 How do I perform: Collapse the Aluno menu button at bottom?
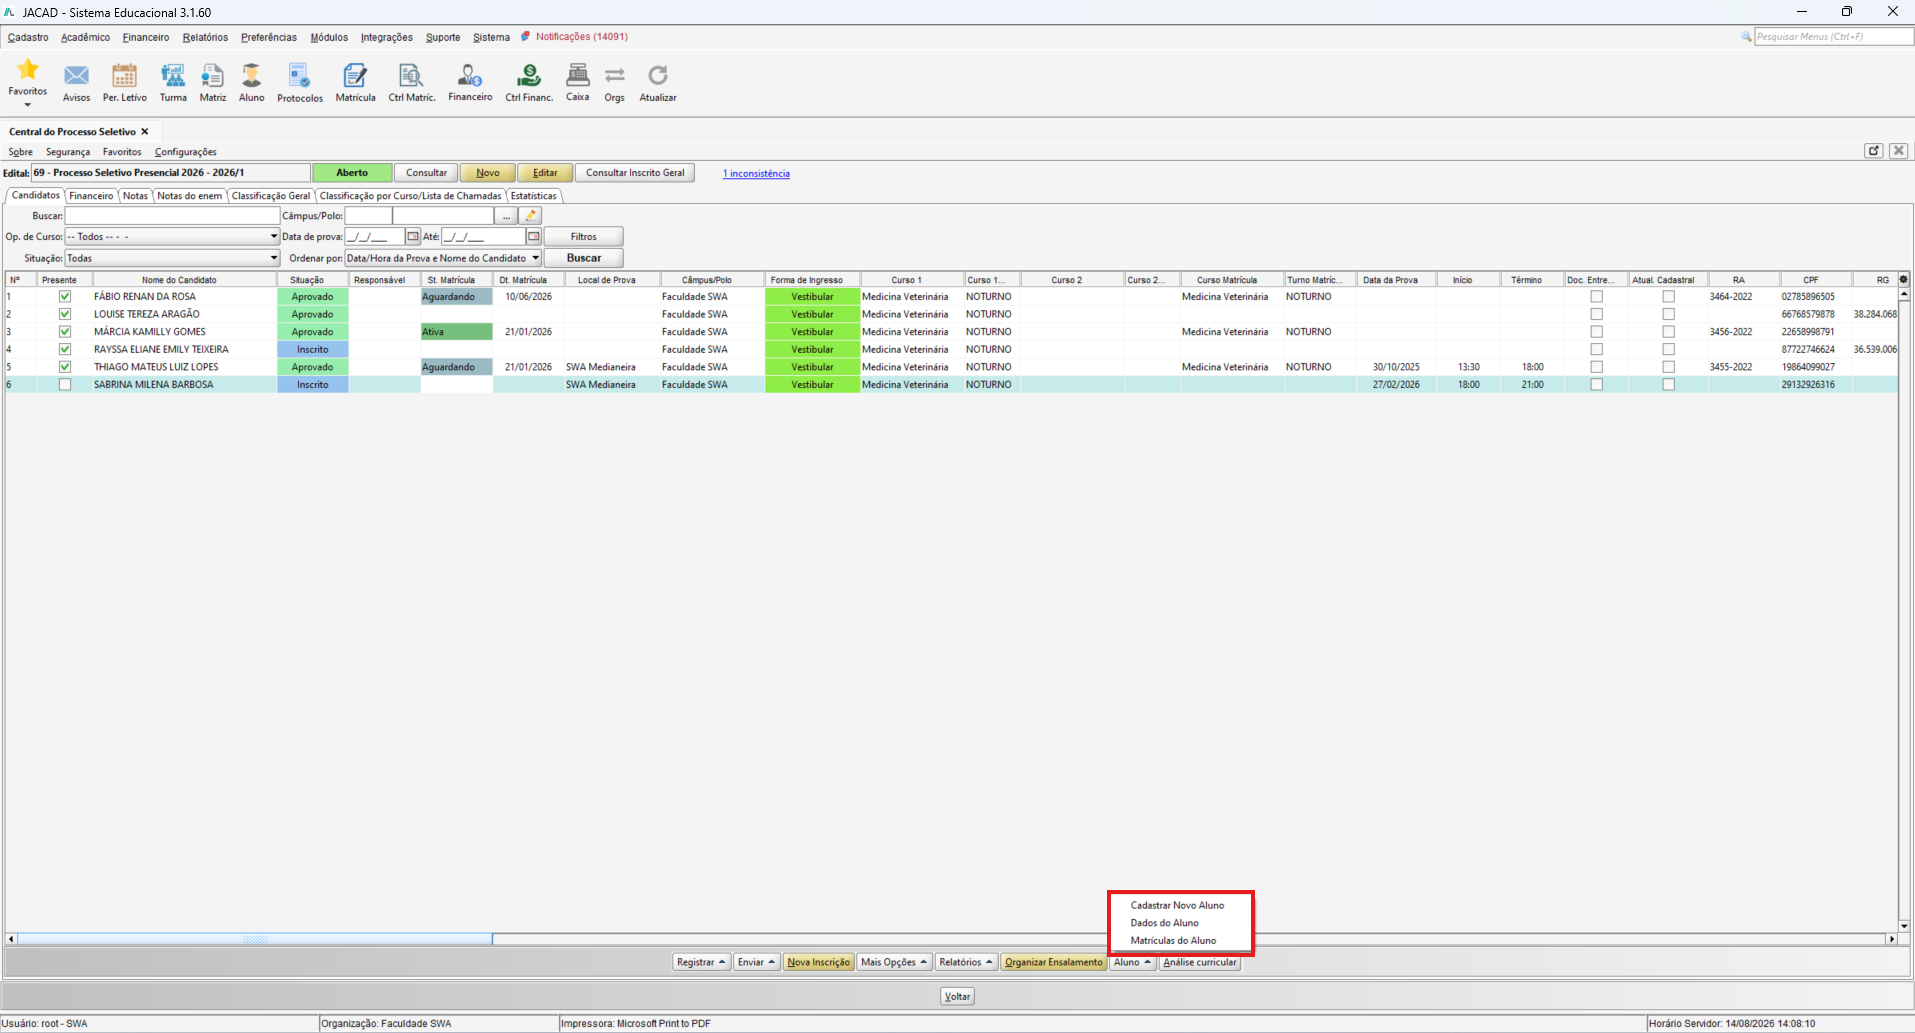pyautogui.click(x=1133, y=962)
